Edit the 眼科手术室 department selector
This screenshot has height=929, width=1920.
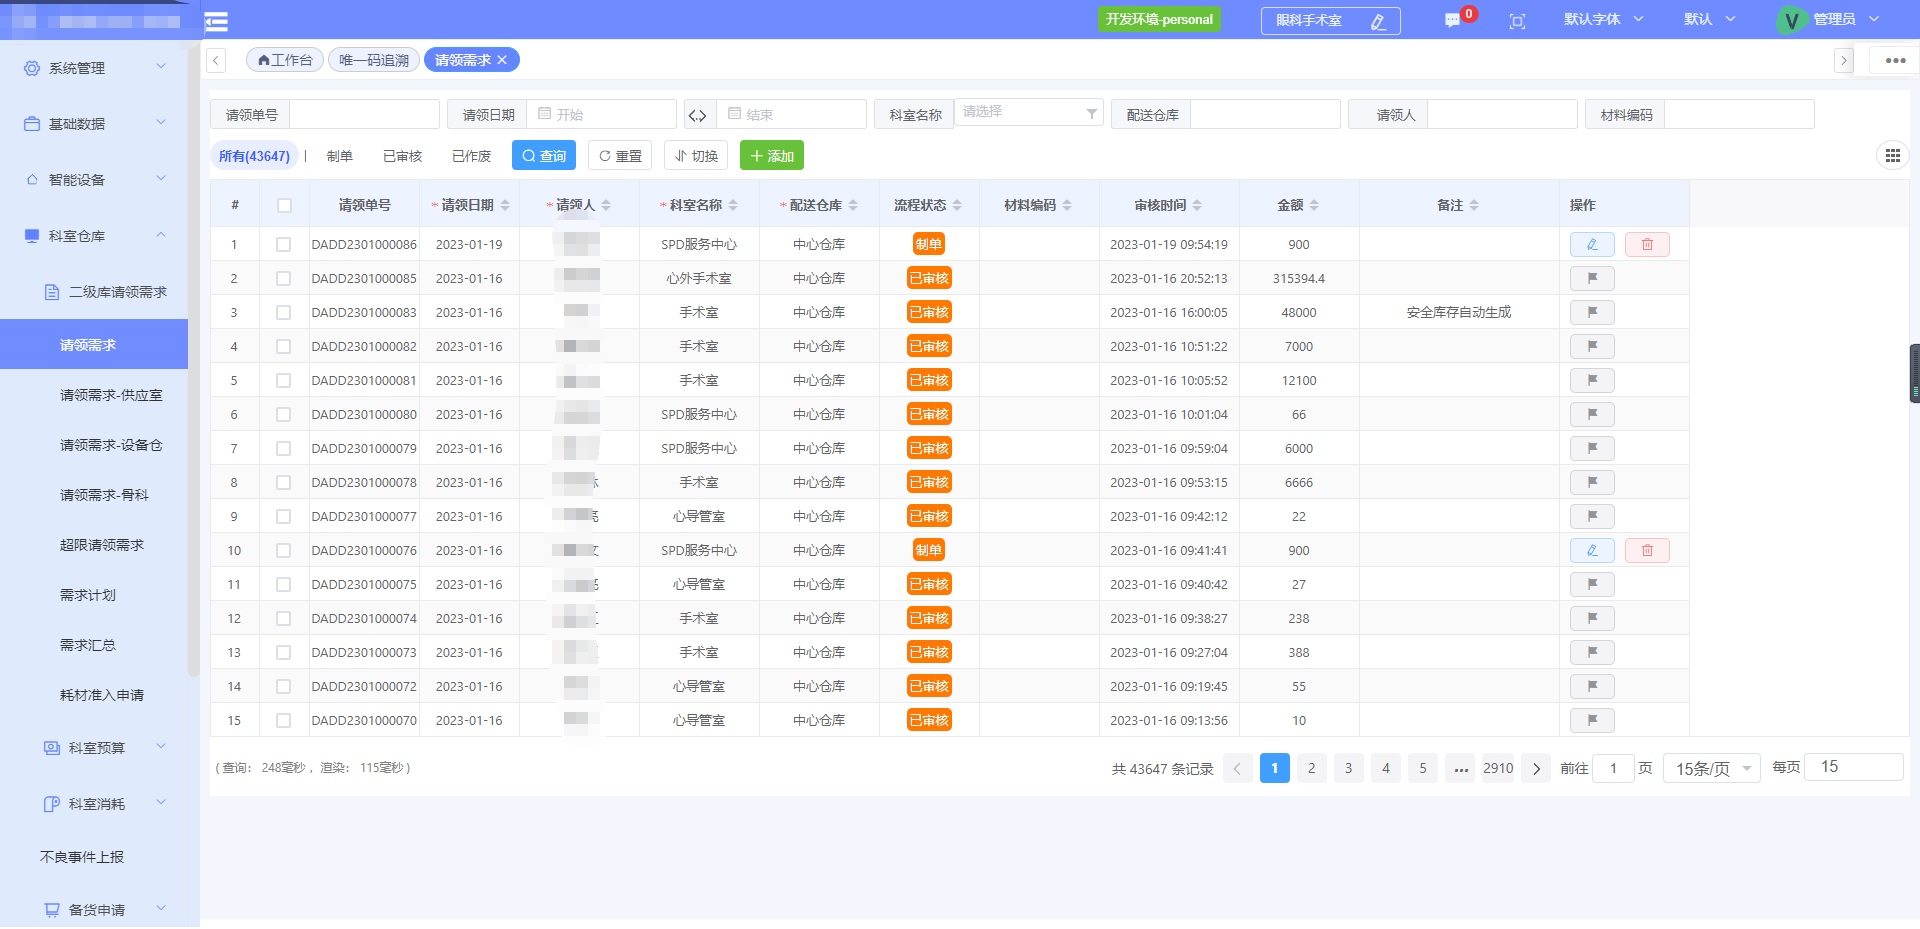pyautogui.click(x=1330, y=21)
